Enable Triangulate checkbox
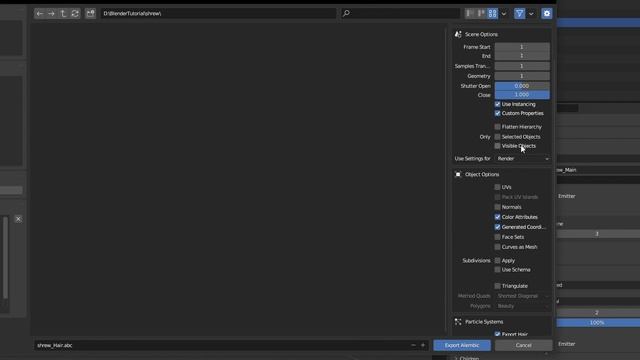640x360 pixels. 497,286
